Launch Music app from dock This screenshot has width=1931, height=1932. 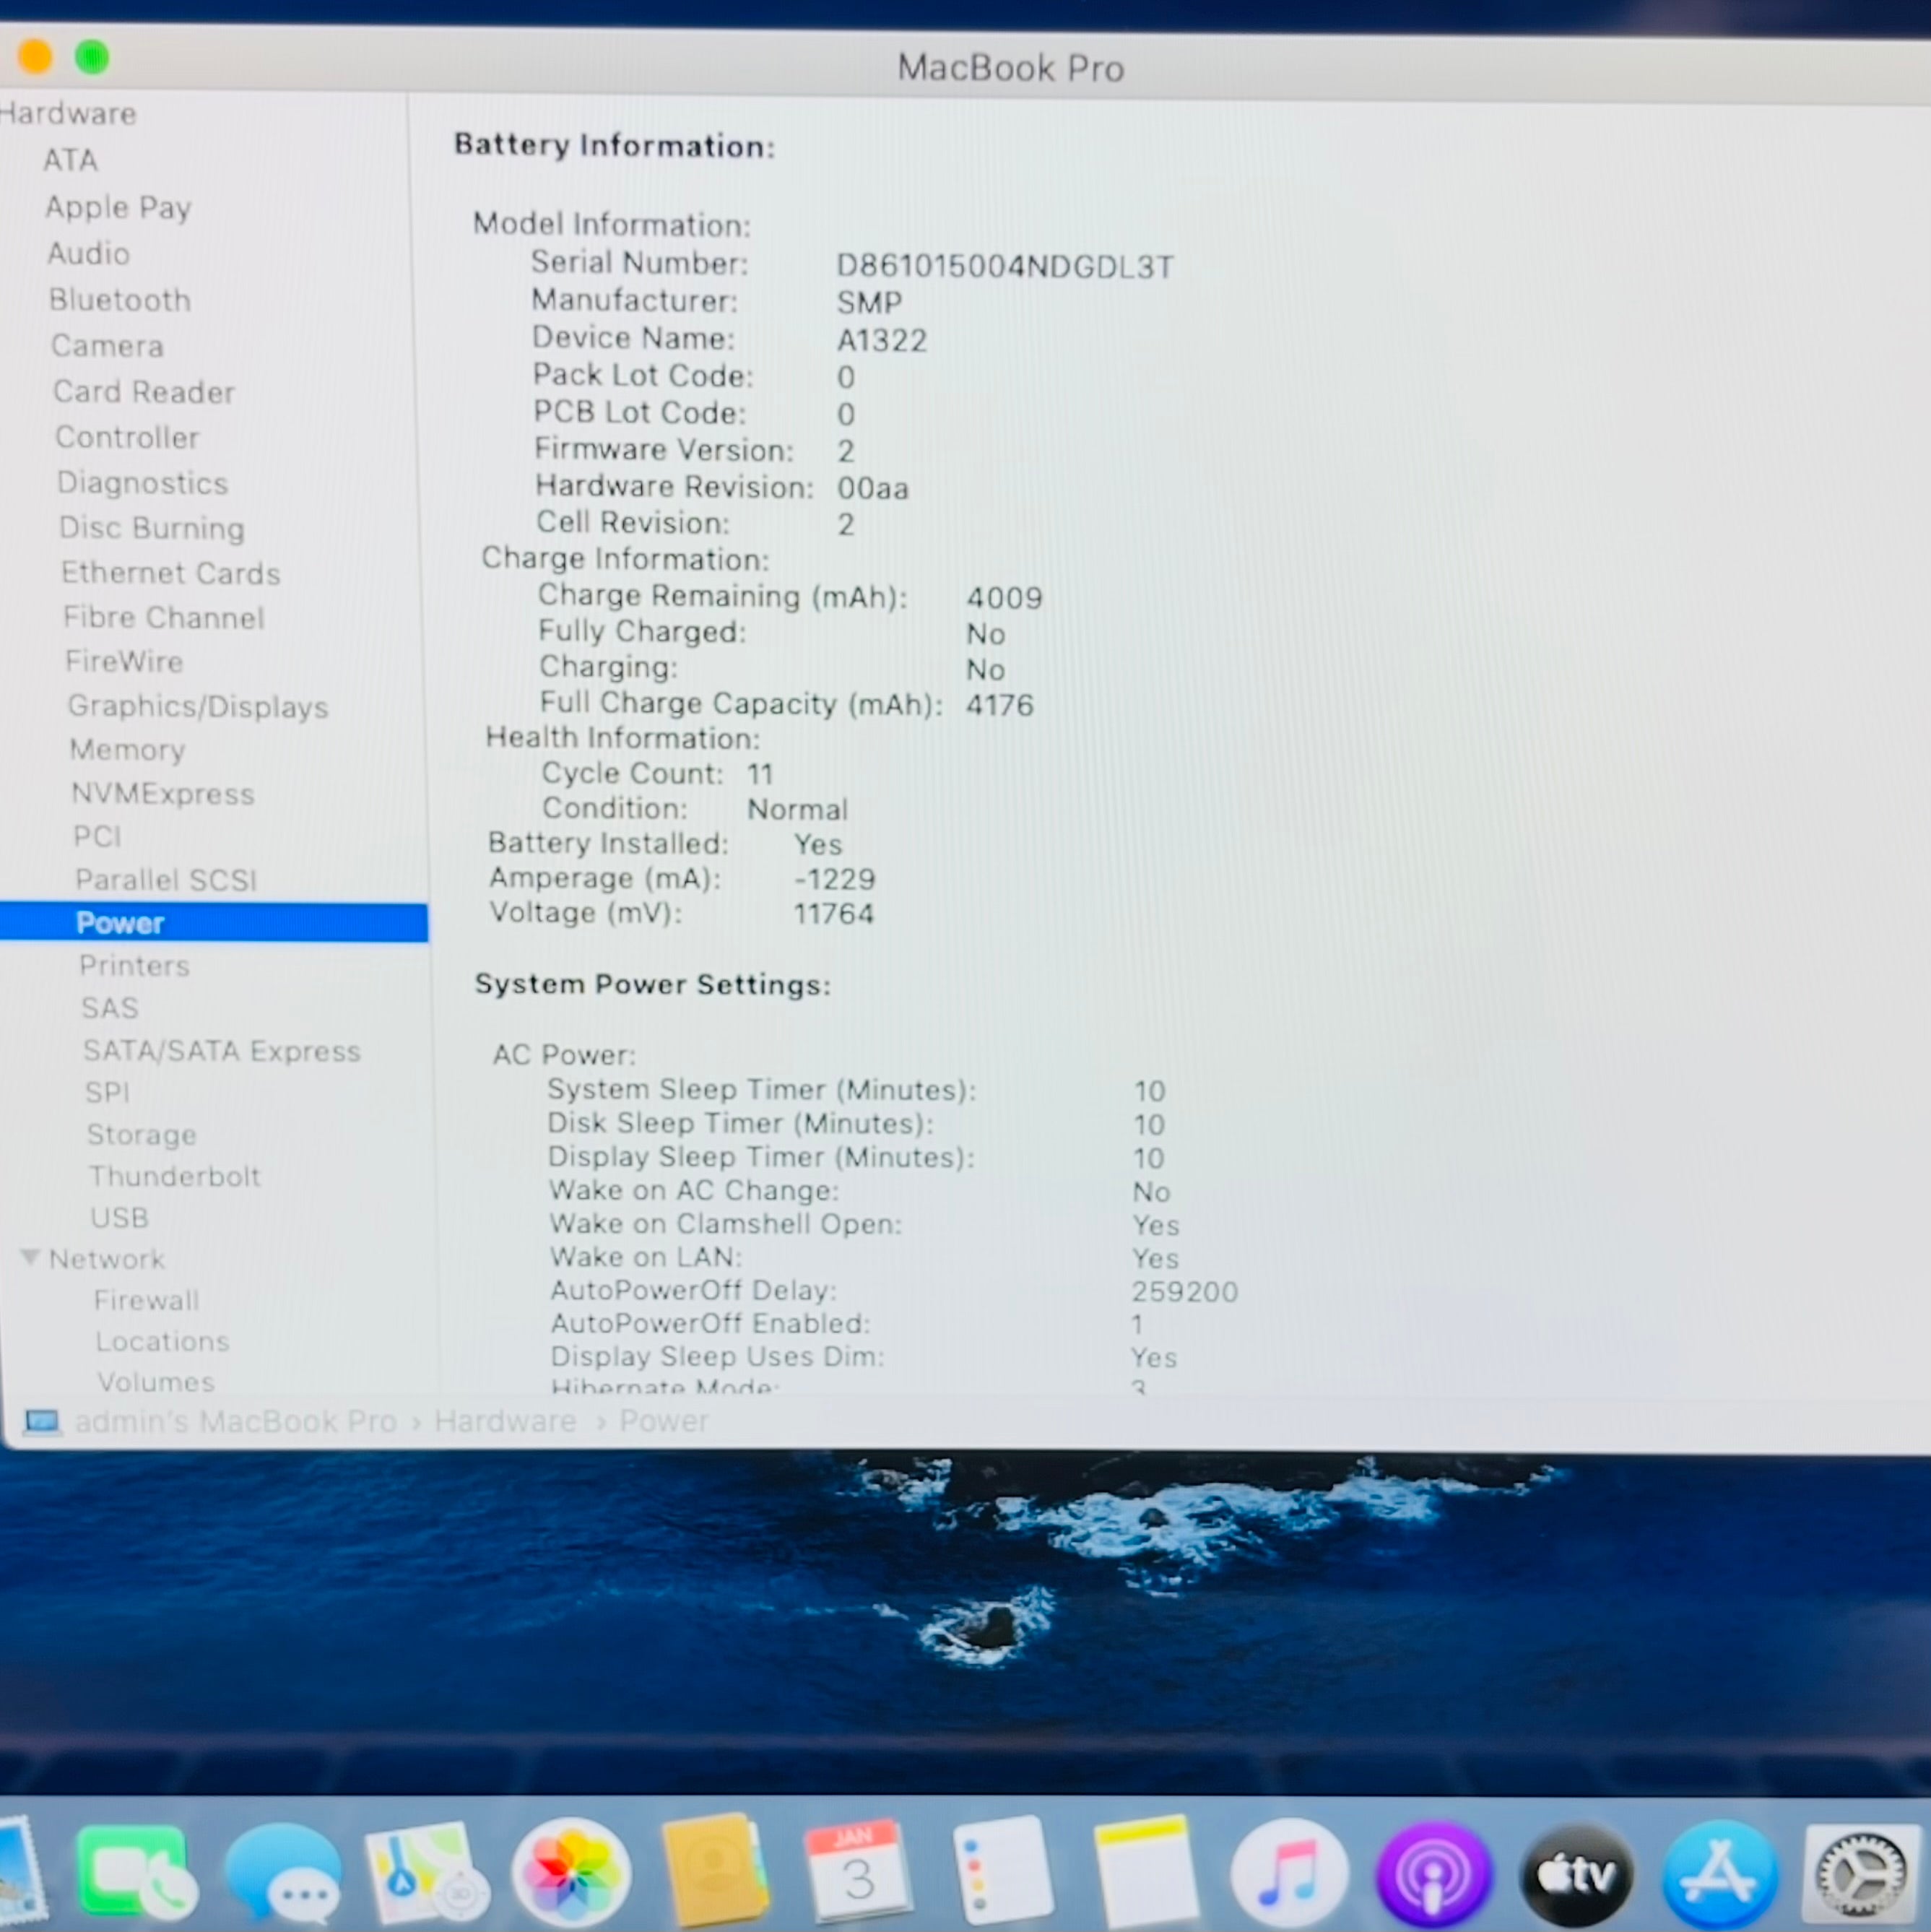tap(1290, 1873)
